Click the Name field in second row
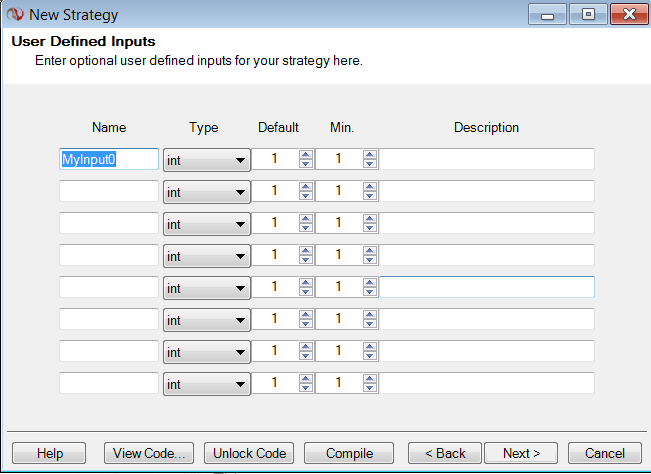Screen dimensions: 651x474 coord(109,191)
